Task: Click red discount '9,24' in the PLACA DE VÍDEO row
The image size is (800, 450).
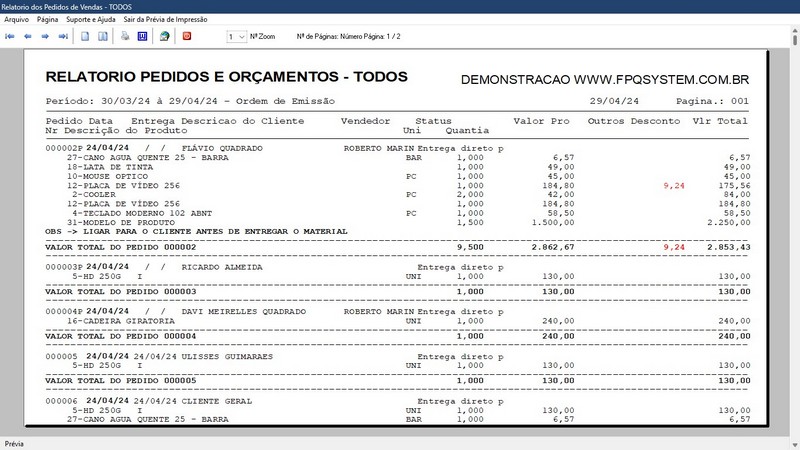Action: (x=674, y=186)
